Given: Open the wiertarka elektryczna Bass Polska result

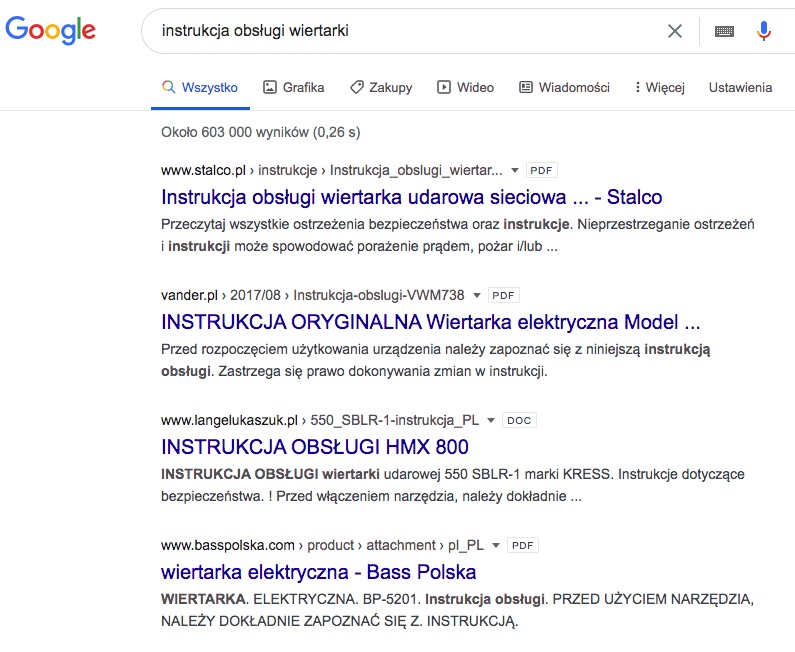Looking at the screenshot, I should (318, 572).
